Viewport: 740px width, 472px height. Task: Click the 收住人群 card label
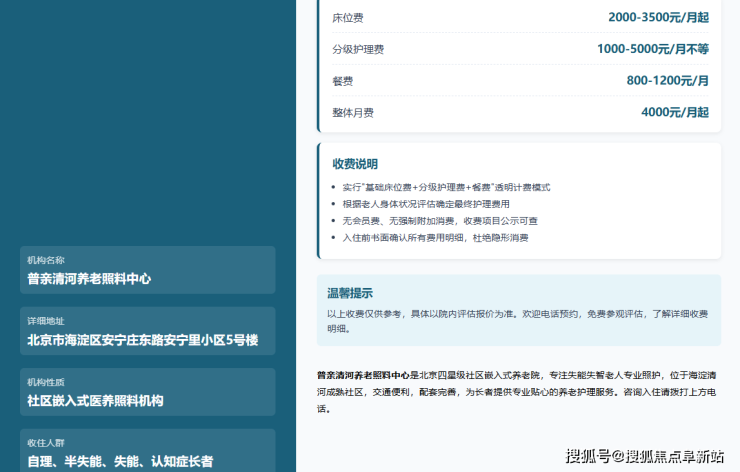click(x=46, y=443)
